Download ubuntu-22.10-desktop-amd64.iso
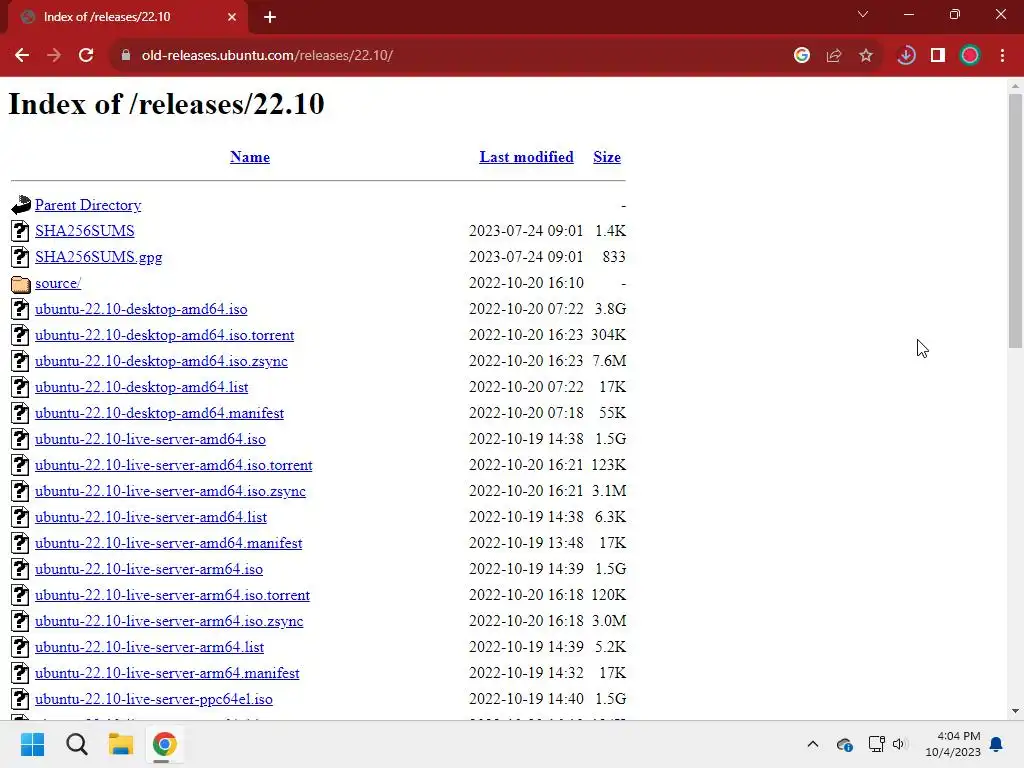 pos(141,310)
